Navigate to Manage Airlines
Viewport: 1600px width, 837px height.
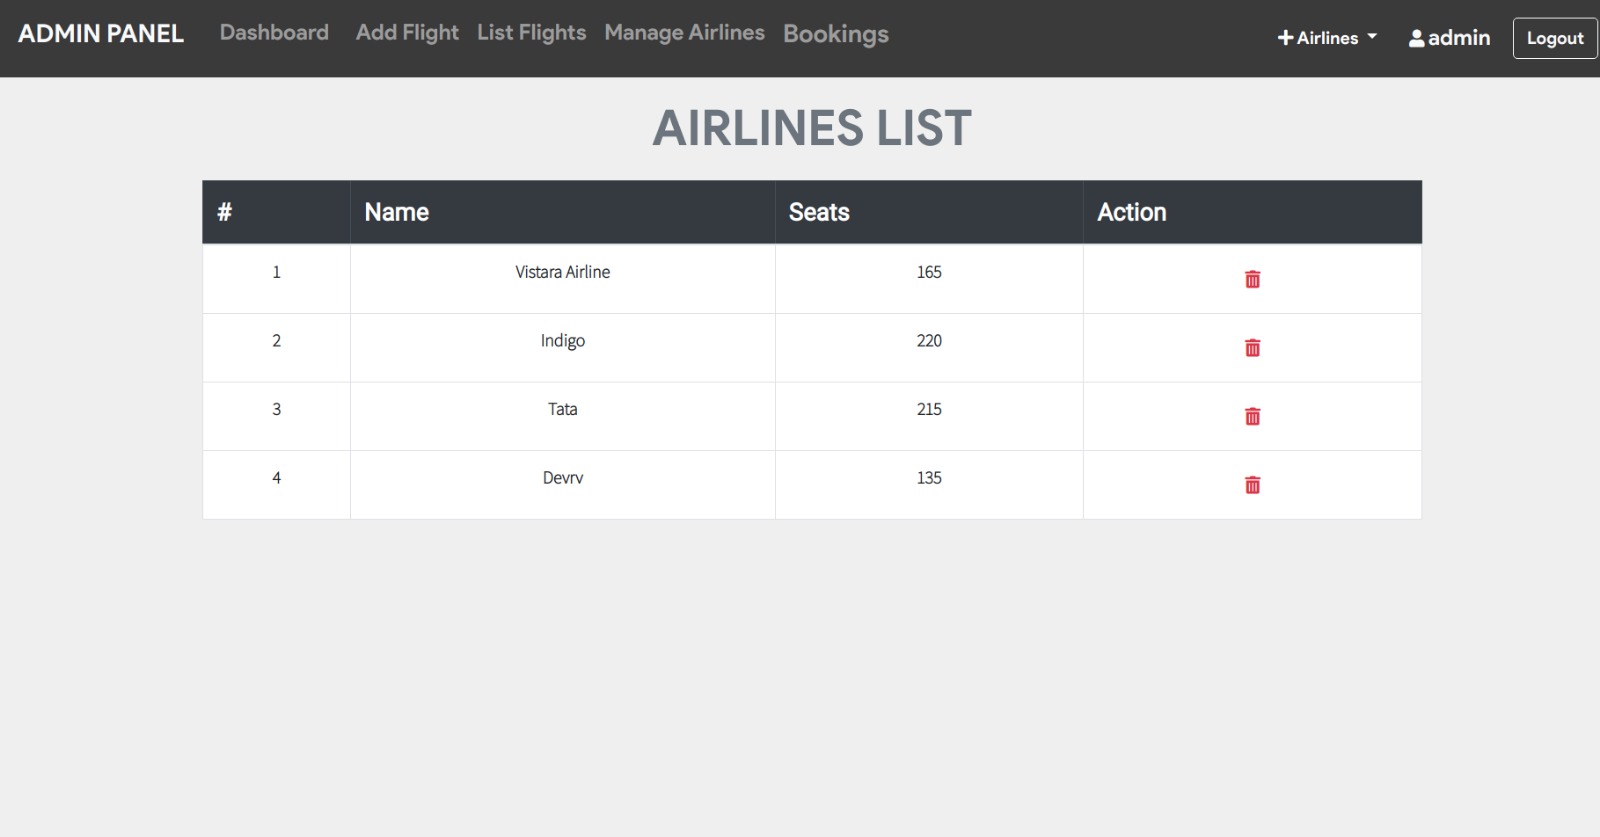click(684, 33)
